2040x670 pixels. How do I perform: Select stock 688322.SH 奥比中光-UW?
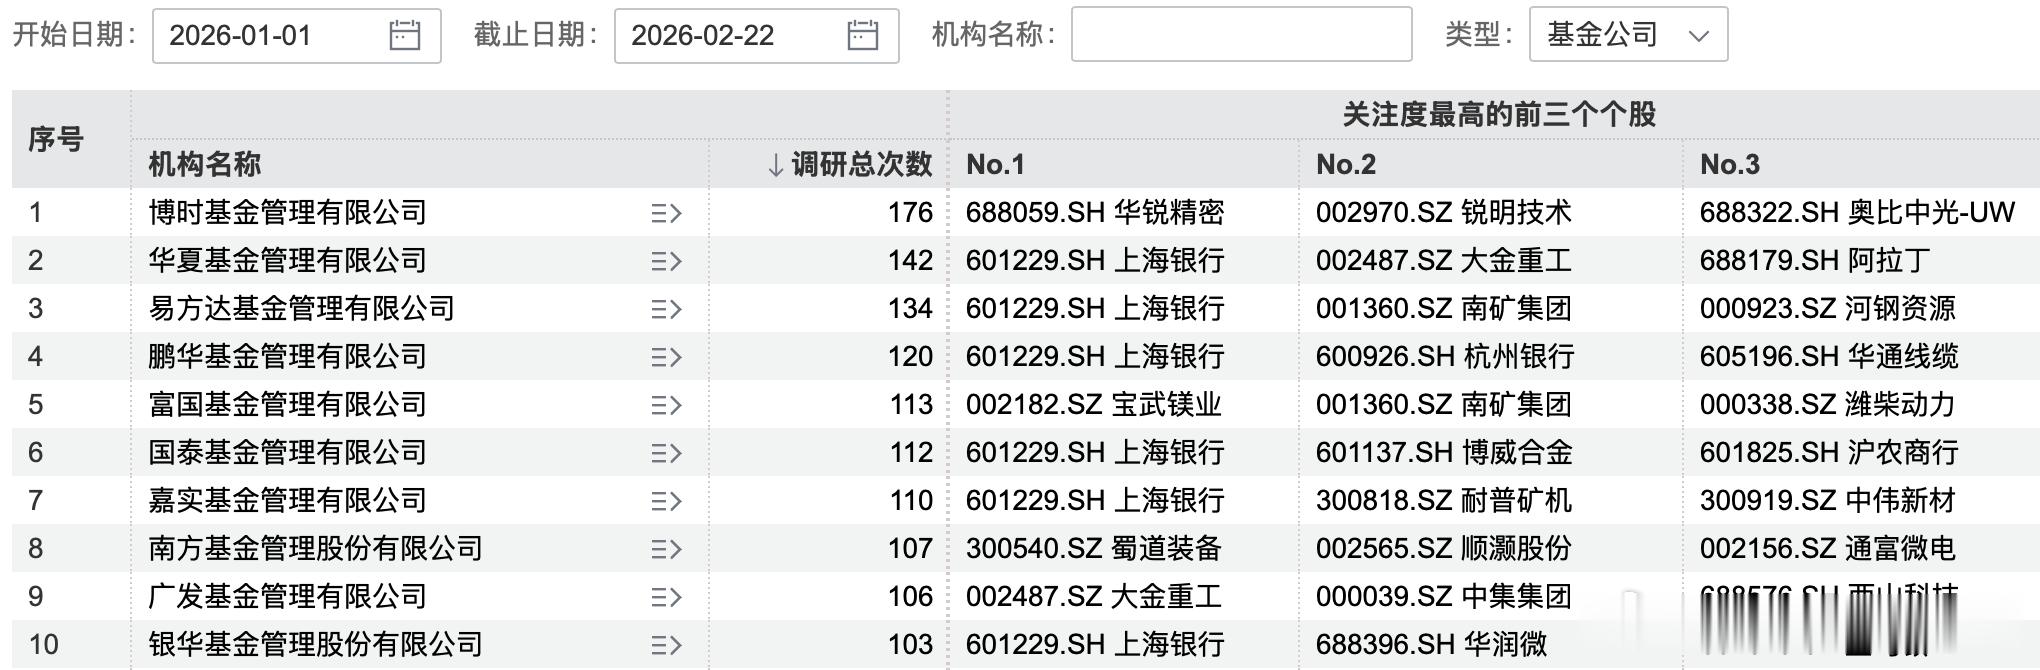pos(1857,212)
